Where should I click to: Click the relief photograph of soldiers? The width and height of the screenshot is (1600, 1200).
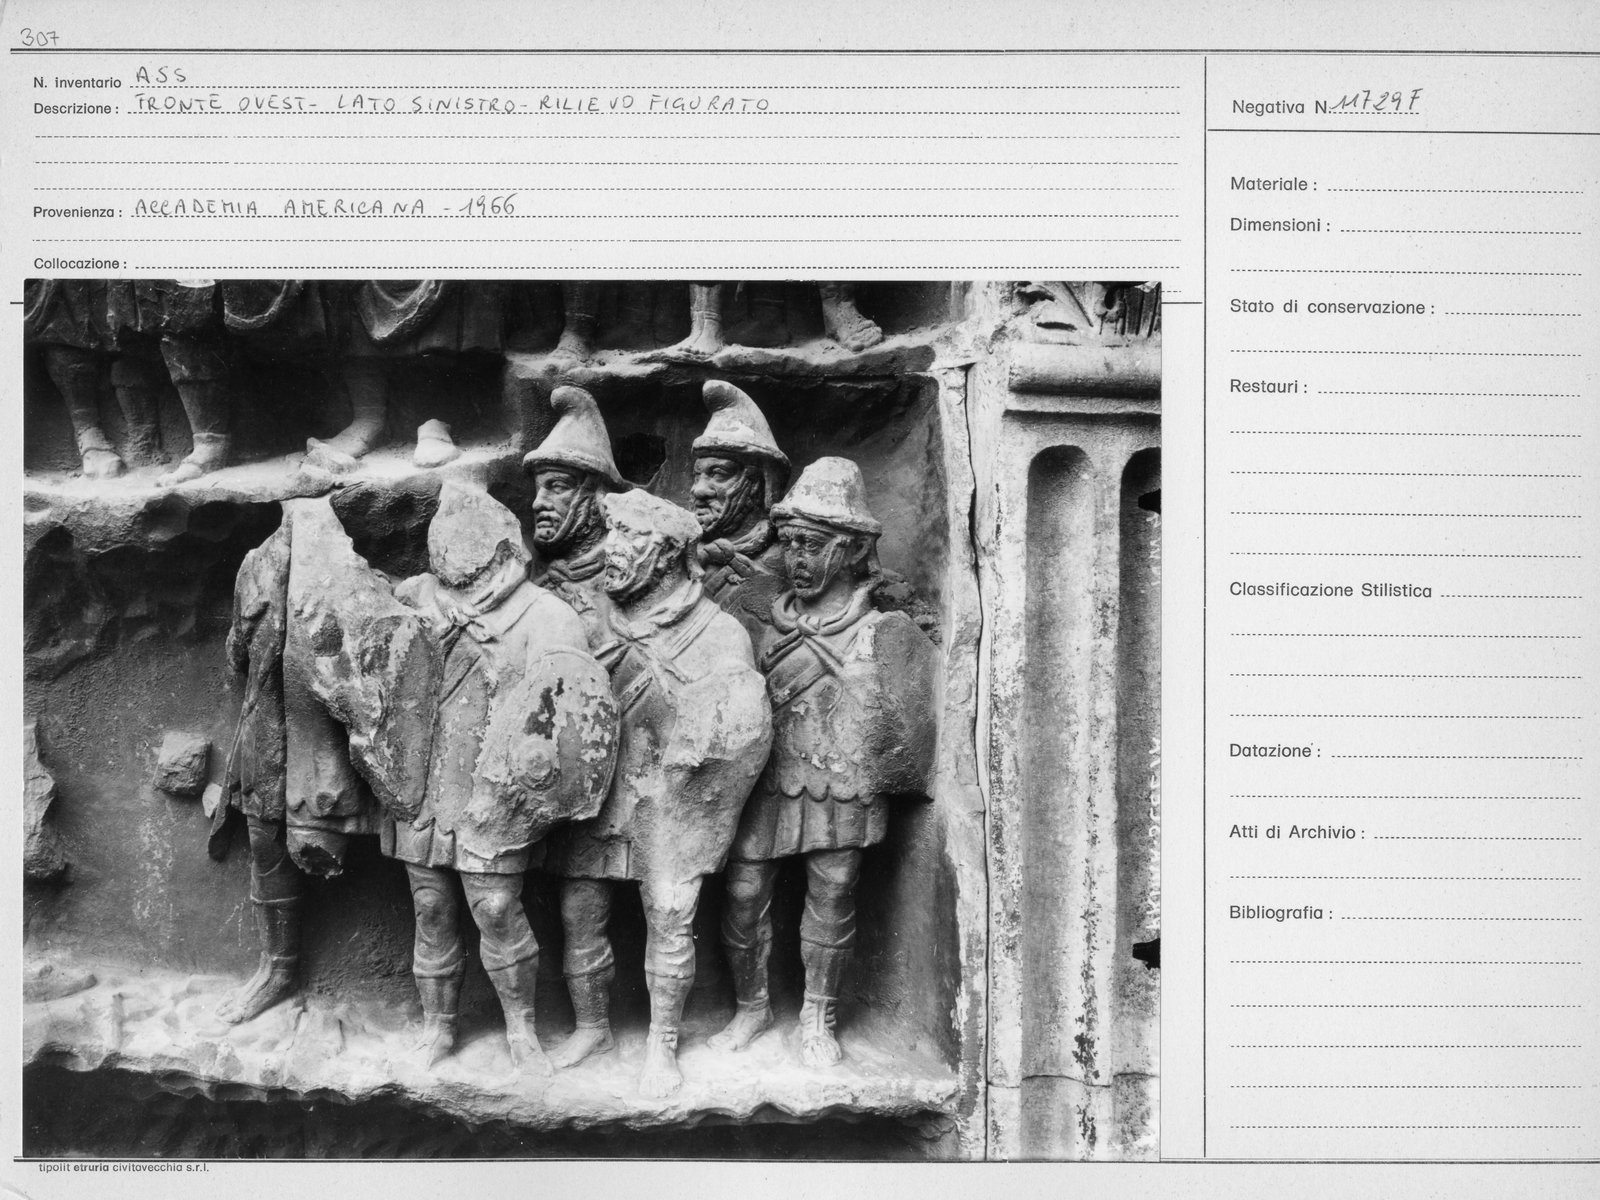pyautogui.click(x=592, y=720)
